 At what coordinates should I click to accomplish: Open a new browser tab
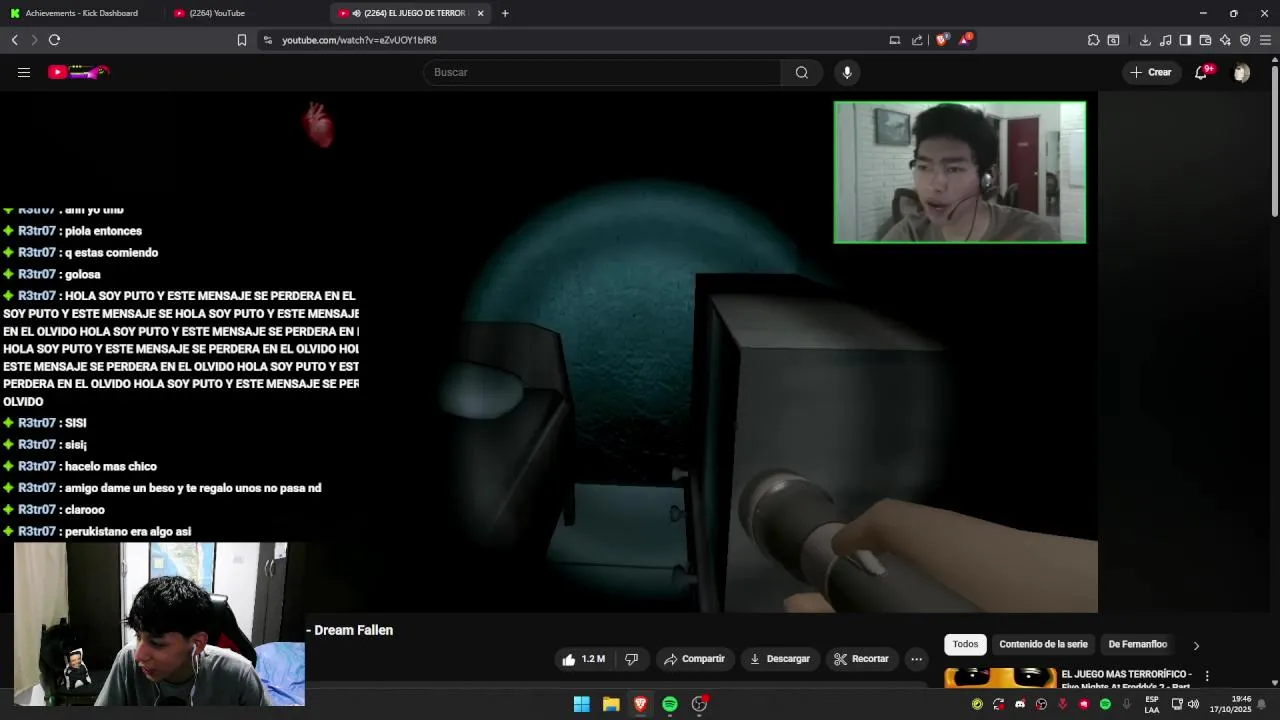(x=505, y=13)
